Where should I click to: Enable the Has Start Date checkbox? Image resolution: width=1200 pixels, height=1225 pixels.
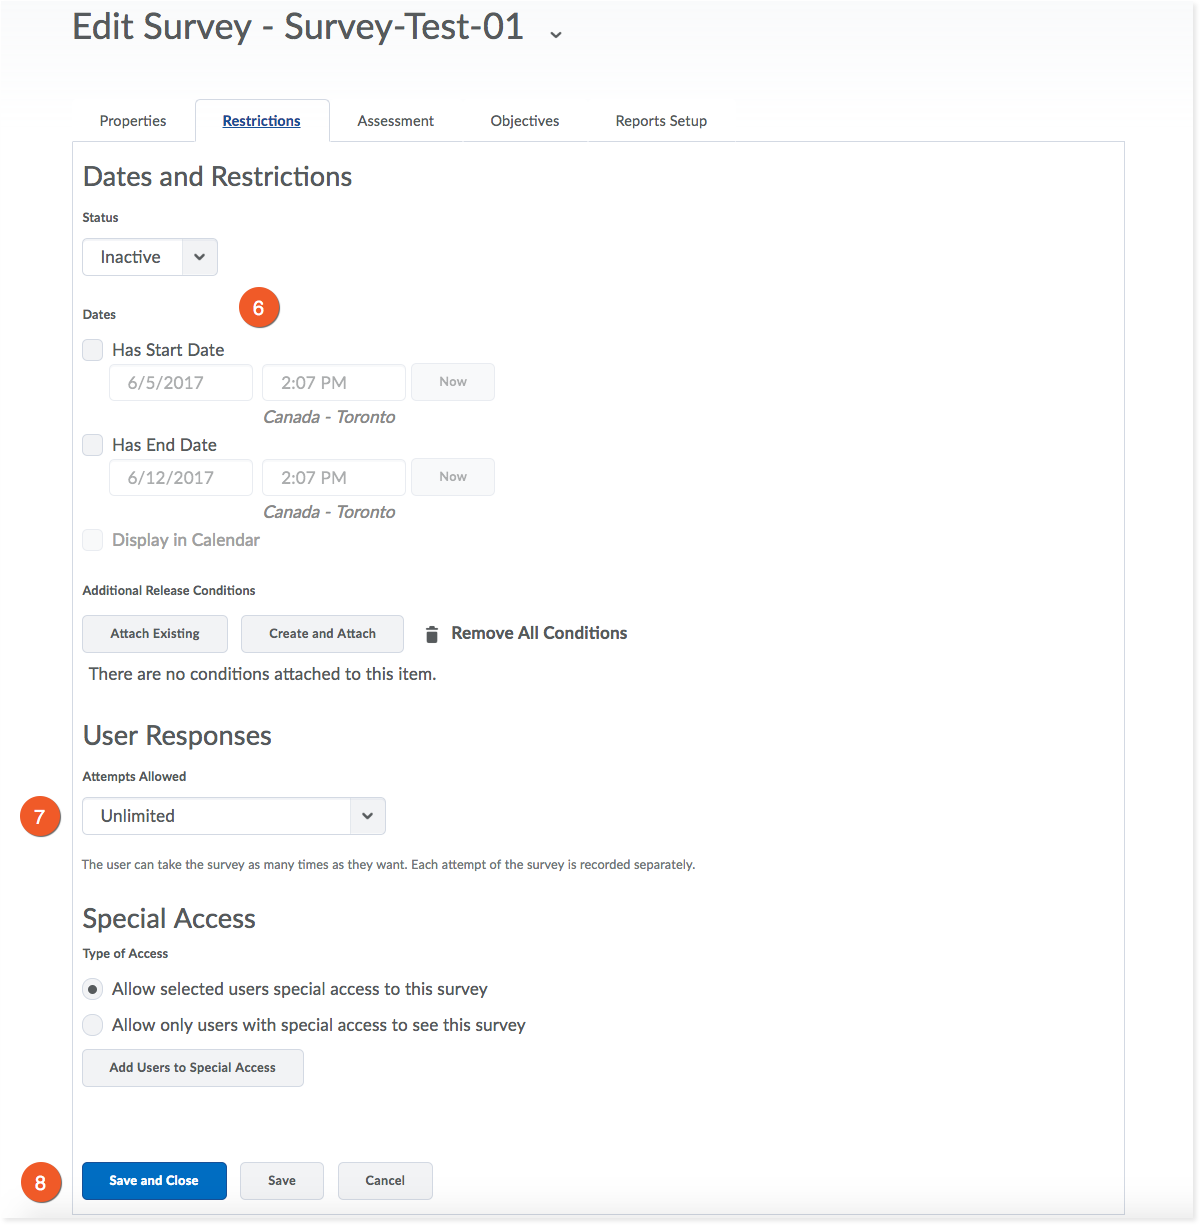[93, 350]
